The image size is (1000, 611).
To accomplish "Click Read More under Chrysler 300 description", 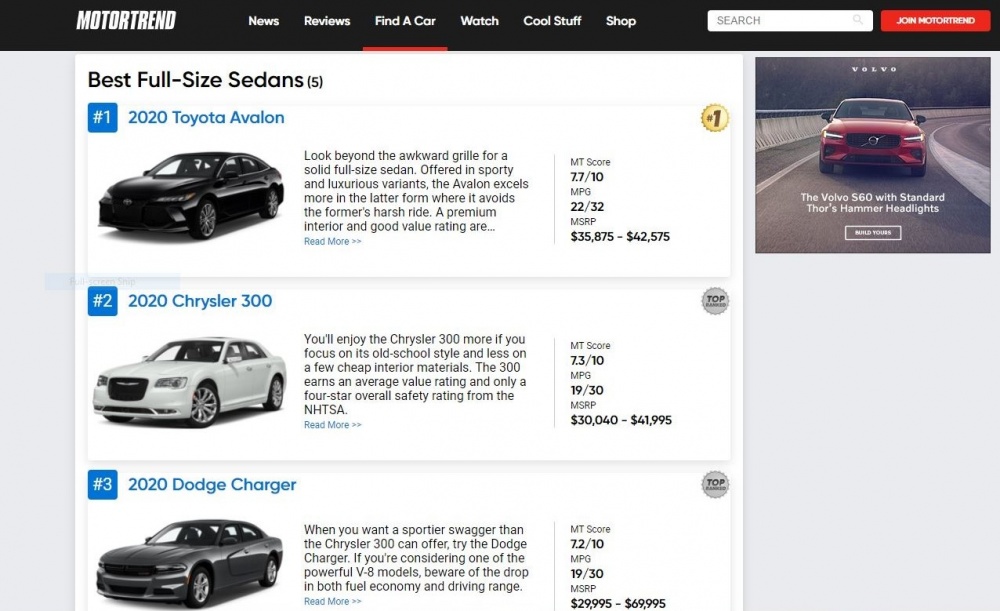I will tap(332, 425).
